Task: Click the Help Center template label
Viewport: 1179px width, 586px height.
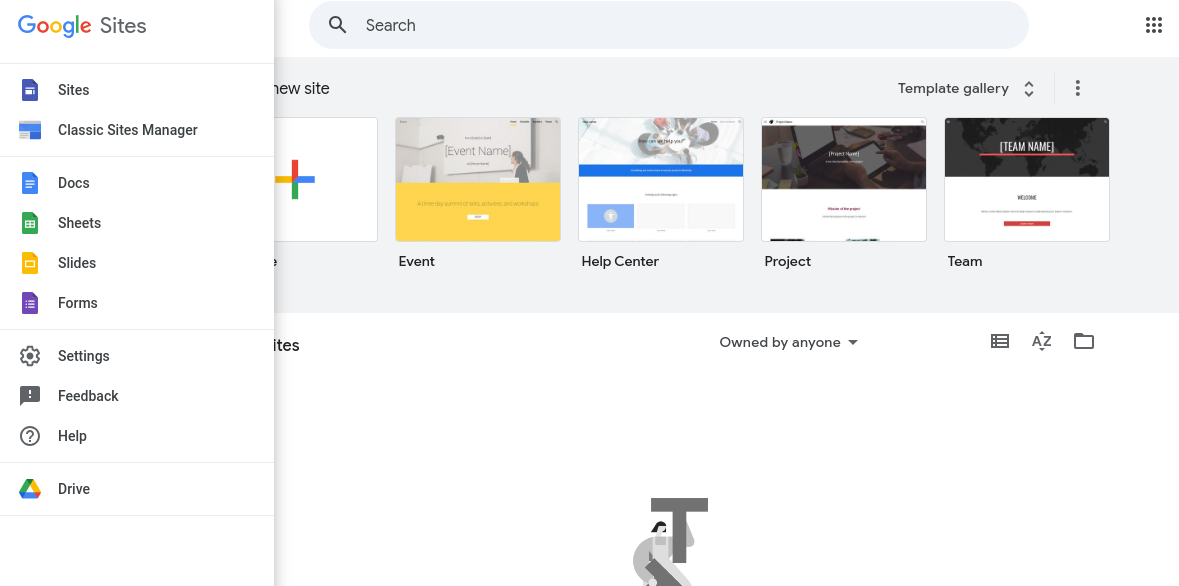Action: 620,261
